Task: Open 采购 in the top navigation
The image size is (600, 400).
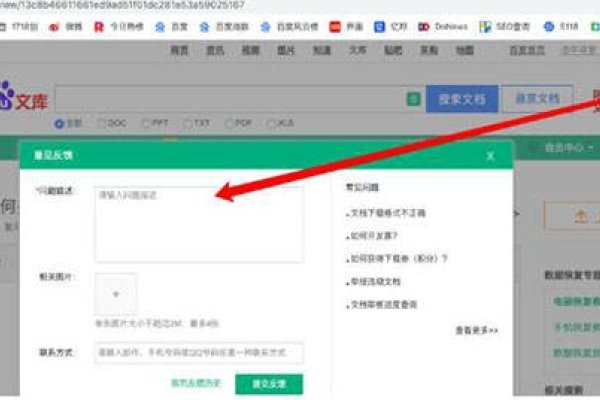Action: coord(429,50)
